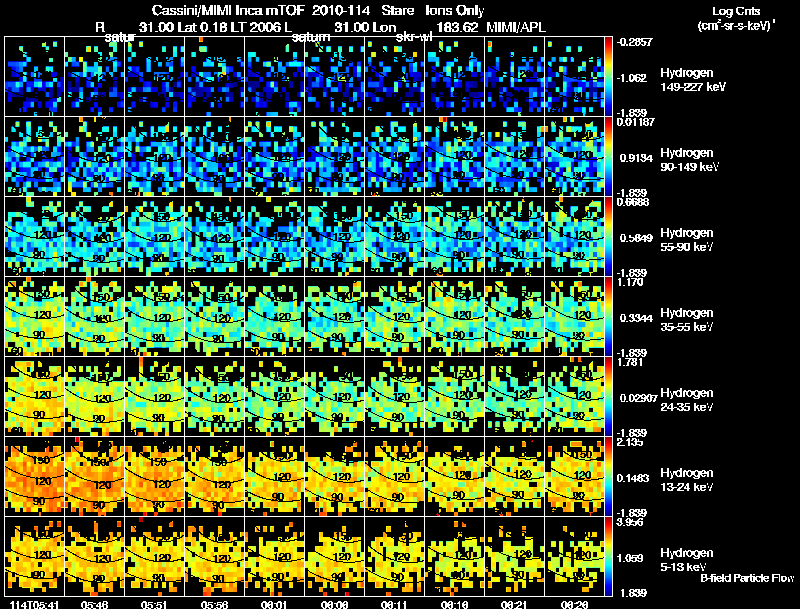The image size is (800, 609).
Task: Select the 06:06 time label
Action: point(334,604)
